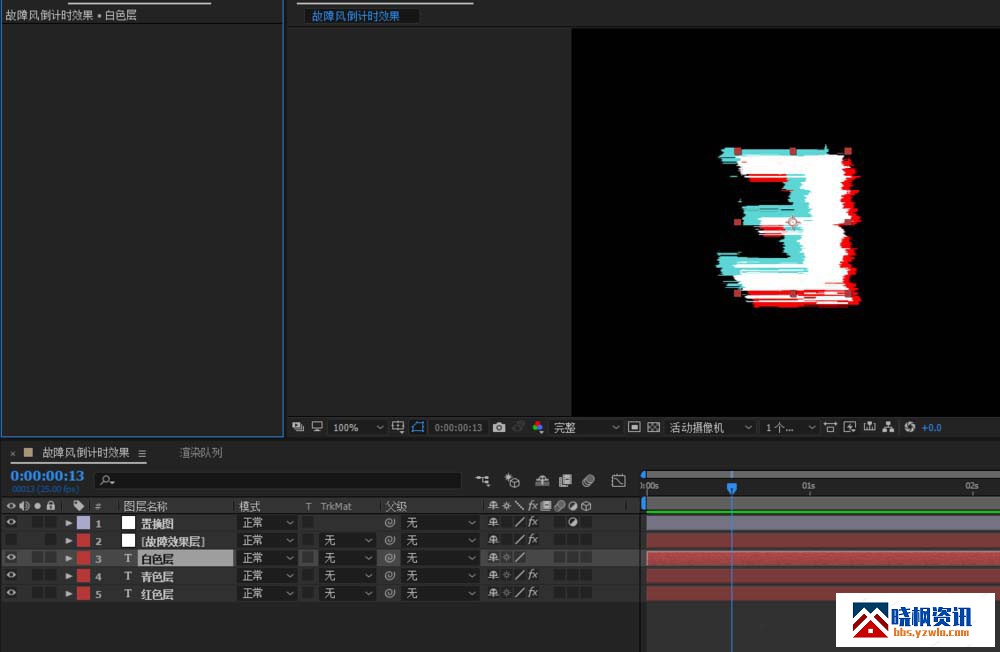Open the 活动摄像机 3D view dropdown

[710, 427]
